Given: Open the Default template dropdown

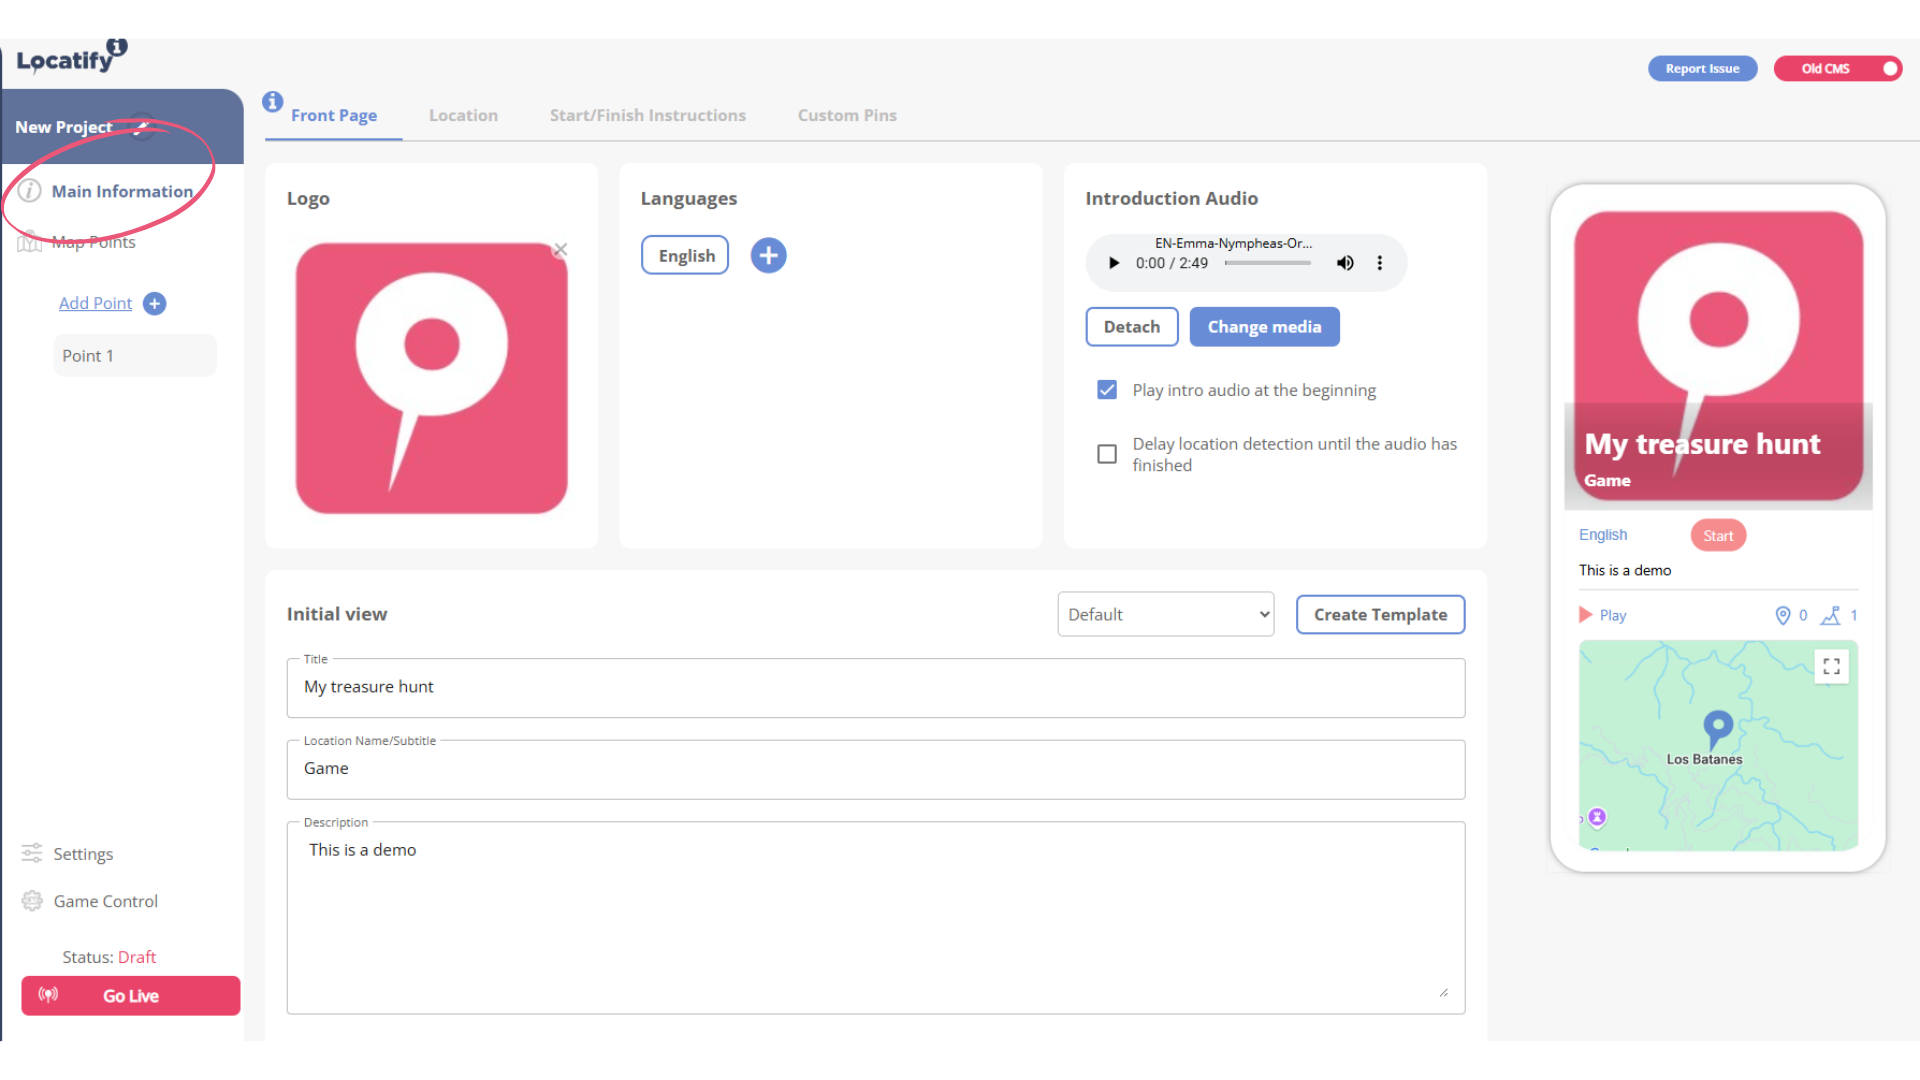Looking at the screenshot, I should pyautogui.click(x=1166, y=614).
